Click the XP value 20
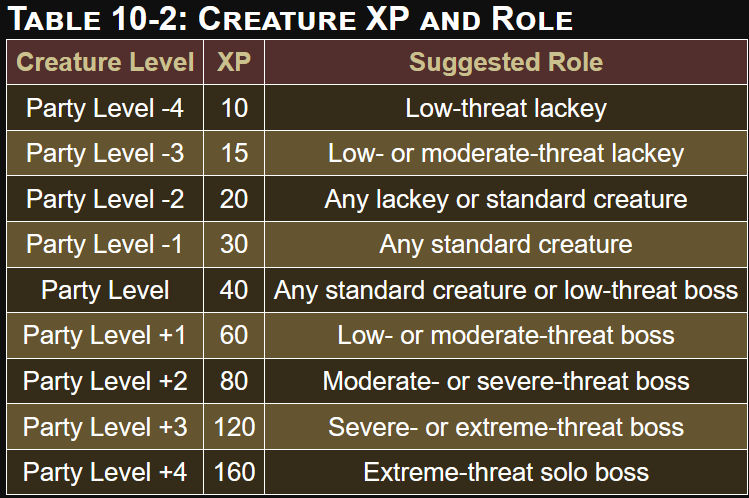This screenshot has height=498, width=749. click(x=233, y=198)
